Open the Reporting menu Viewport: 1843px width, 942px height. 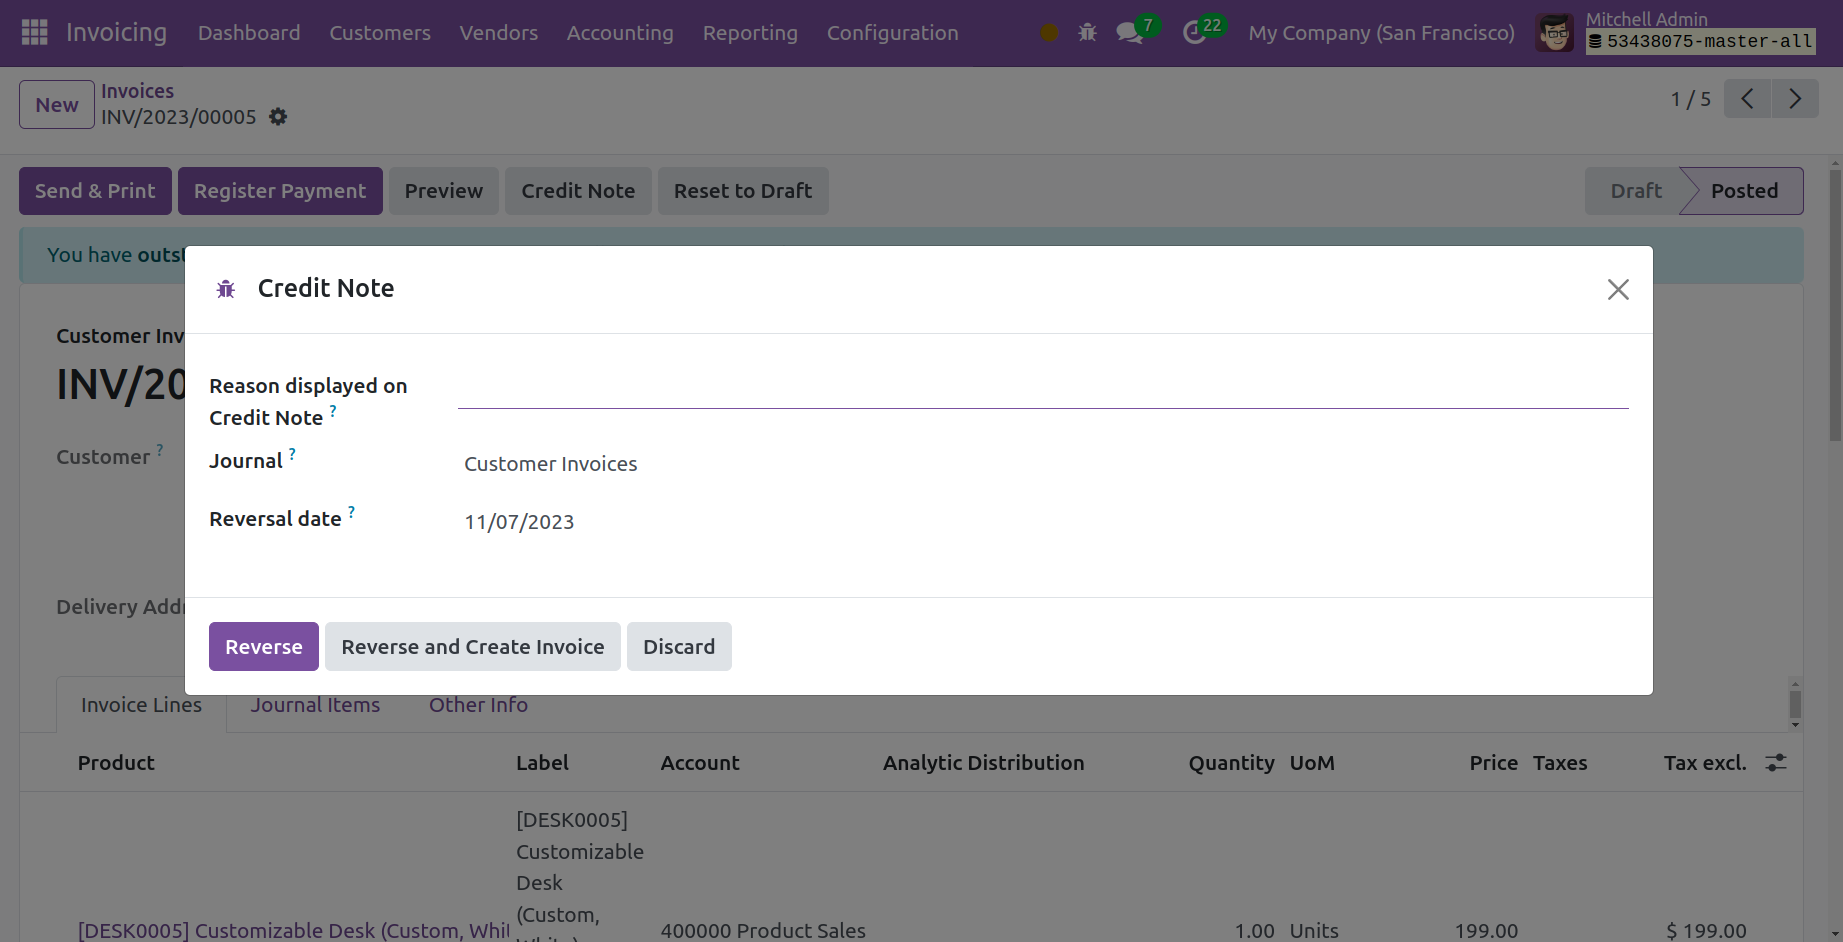(750, 33)
